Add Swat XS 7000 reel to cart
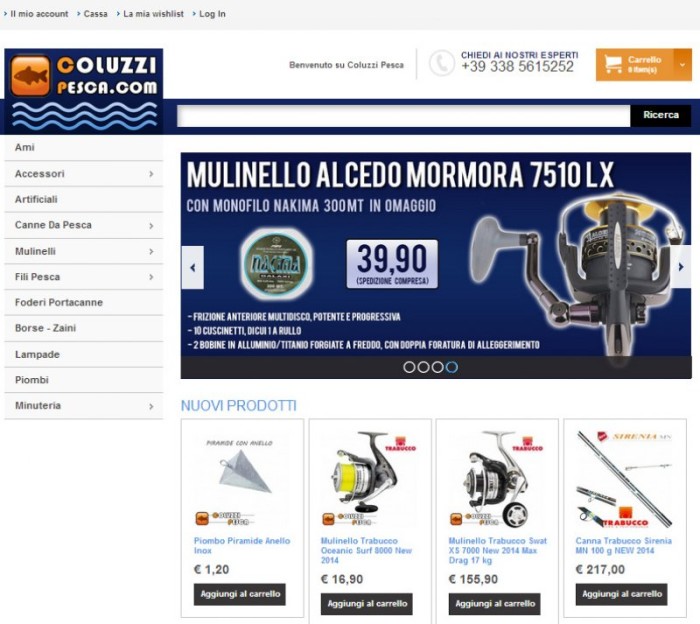The height and width of the screenshot is (624, 700). pos(495,604)
